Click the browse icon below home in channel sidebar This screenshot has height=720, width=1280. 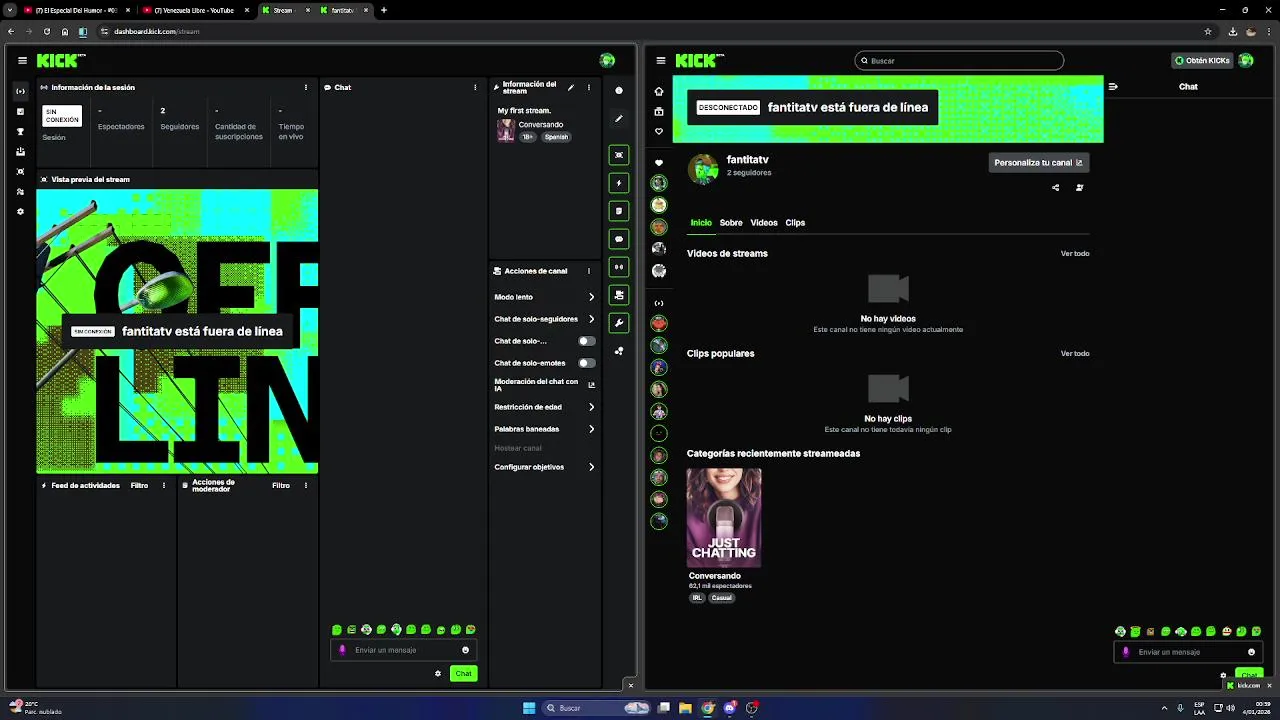coord(658,111)
